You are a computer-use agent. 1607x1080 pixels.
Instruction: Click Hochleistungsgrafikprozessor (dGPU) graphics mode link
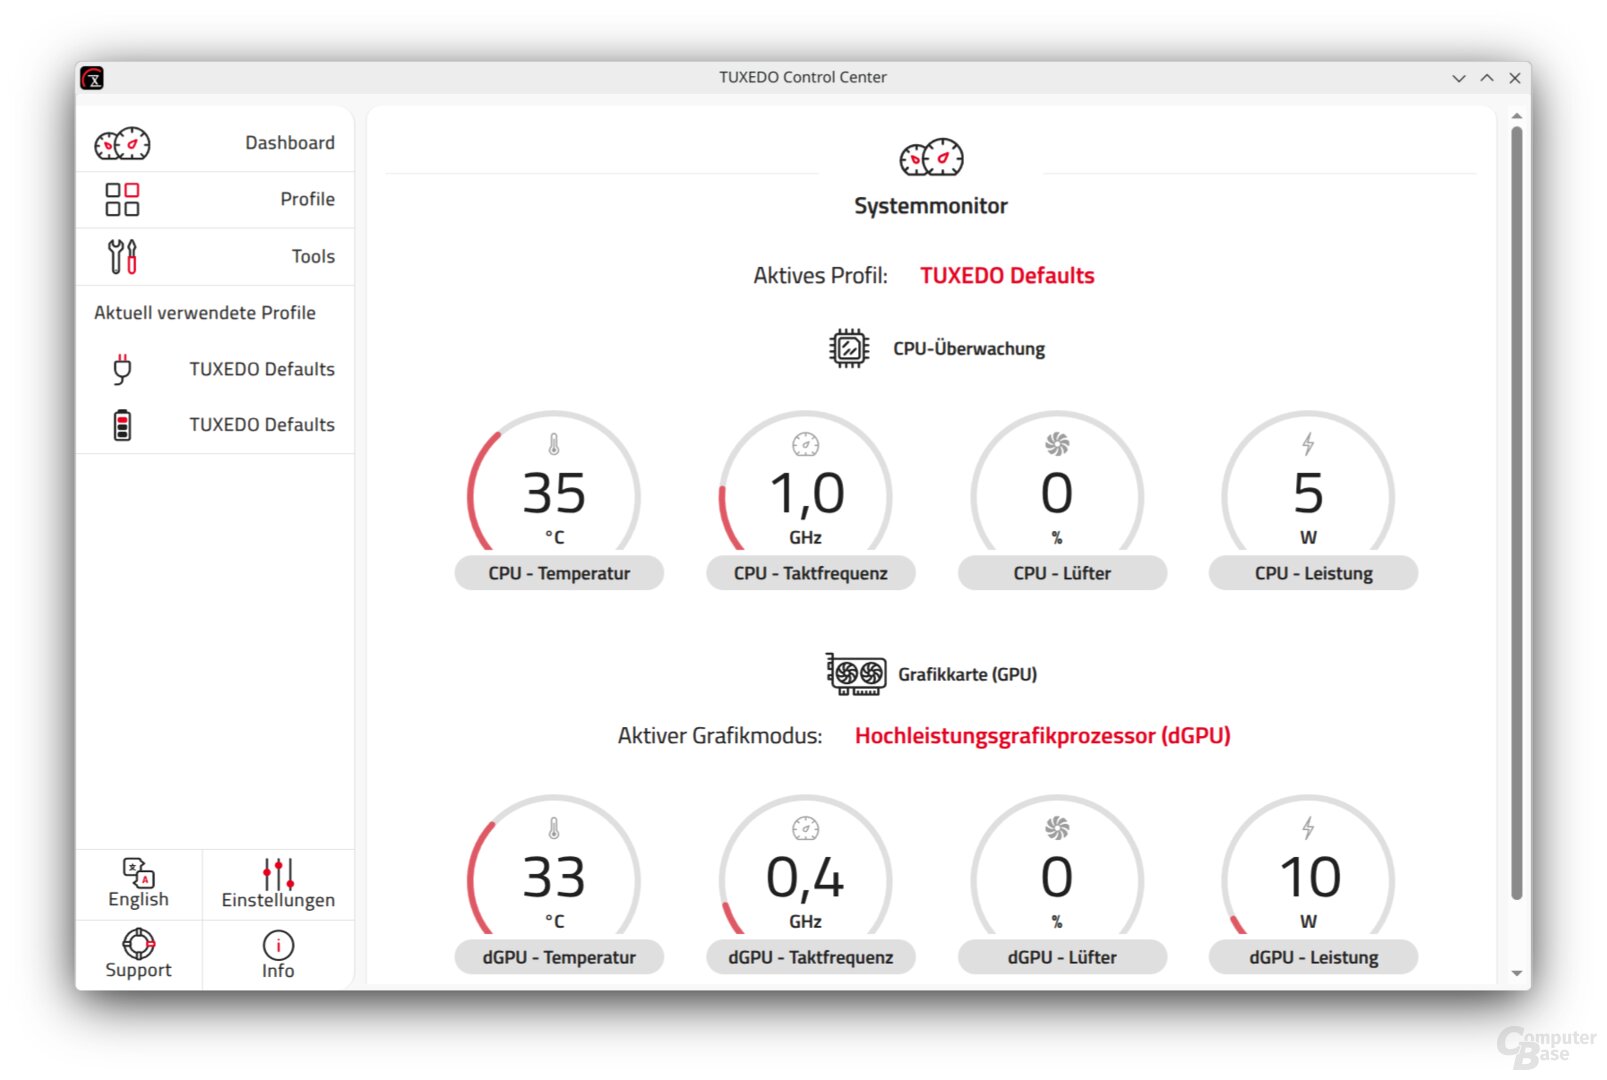[1042, 736]
